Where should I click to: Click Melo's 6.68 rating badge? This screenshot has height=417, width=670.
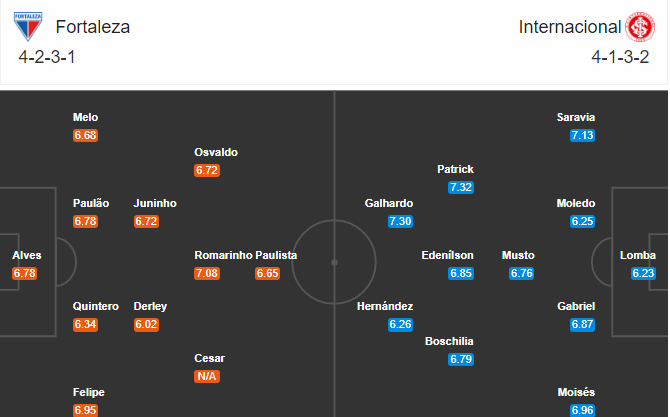pos(85,135)
